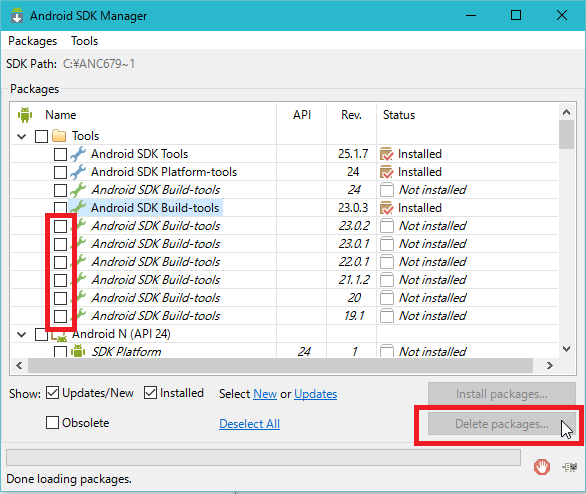
Task: Click the Name column header
Action: 61,115
